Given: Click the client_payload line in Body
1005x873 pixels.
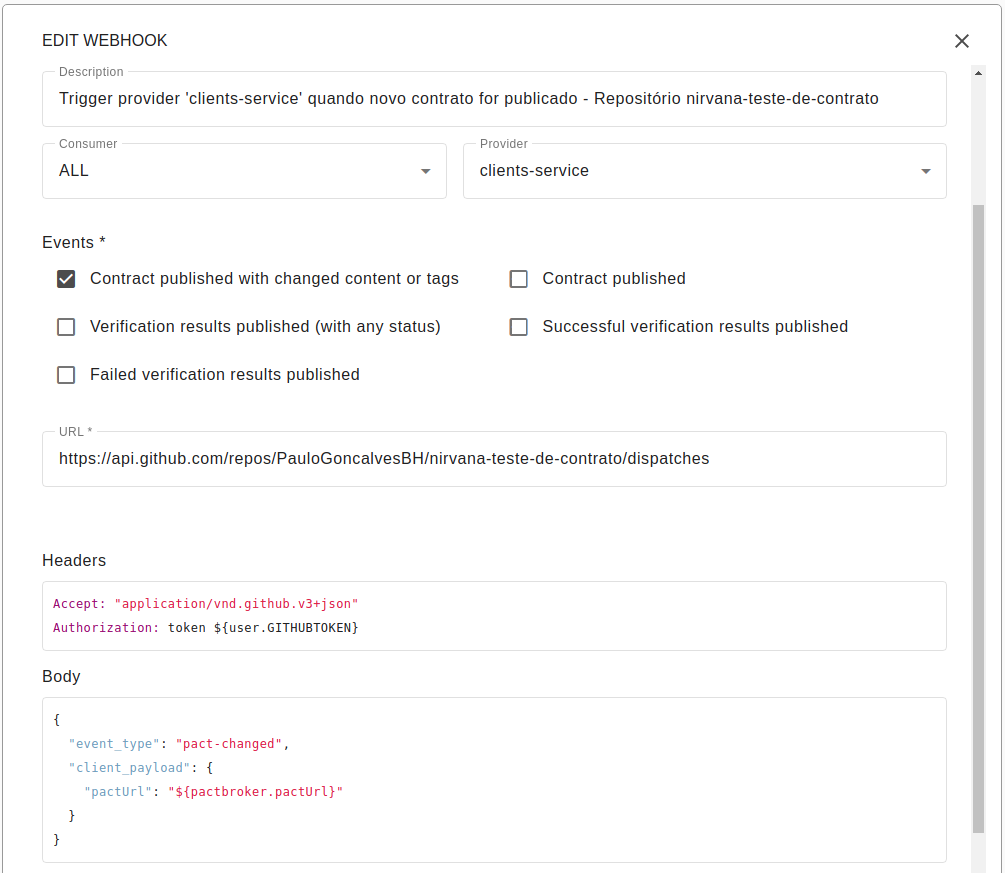Looking at the screenshot, I should [x=140, y=768].
